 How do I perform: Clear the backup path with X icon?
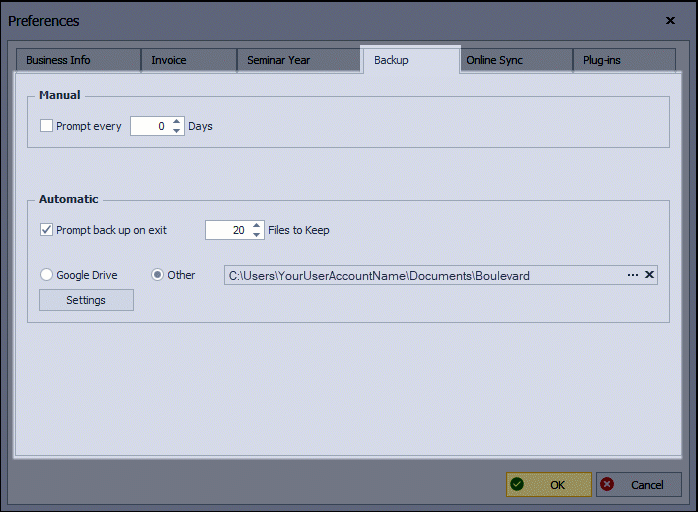(x=649, y=275)
